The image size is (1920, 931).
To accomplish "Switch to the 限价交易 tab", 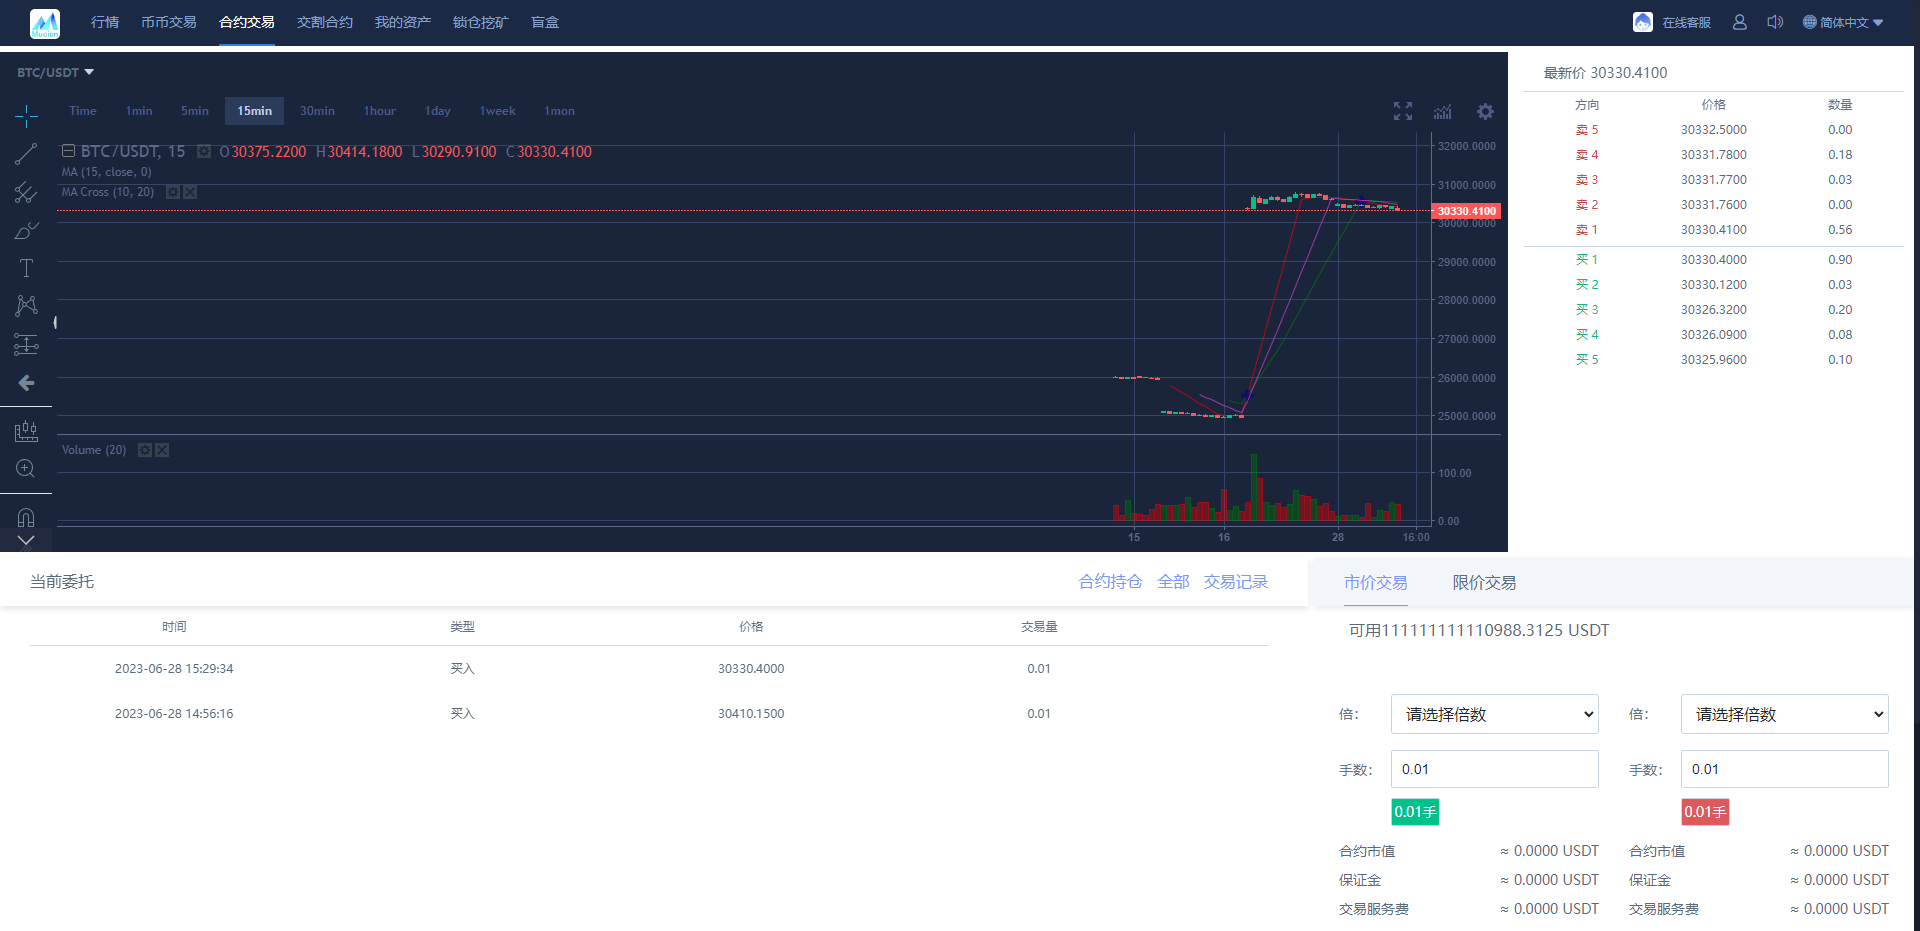I will point(1484,583).
